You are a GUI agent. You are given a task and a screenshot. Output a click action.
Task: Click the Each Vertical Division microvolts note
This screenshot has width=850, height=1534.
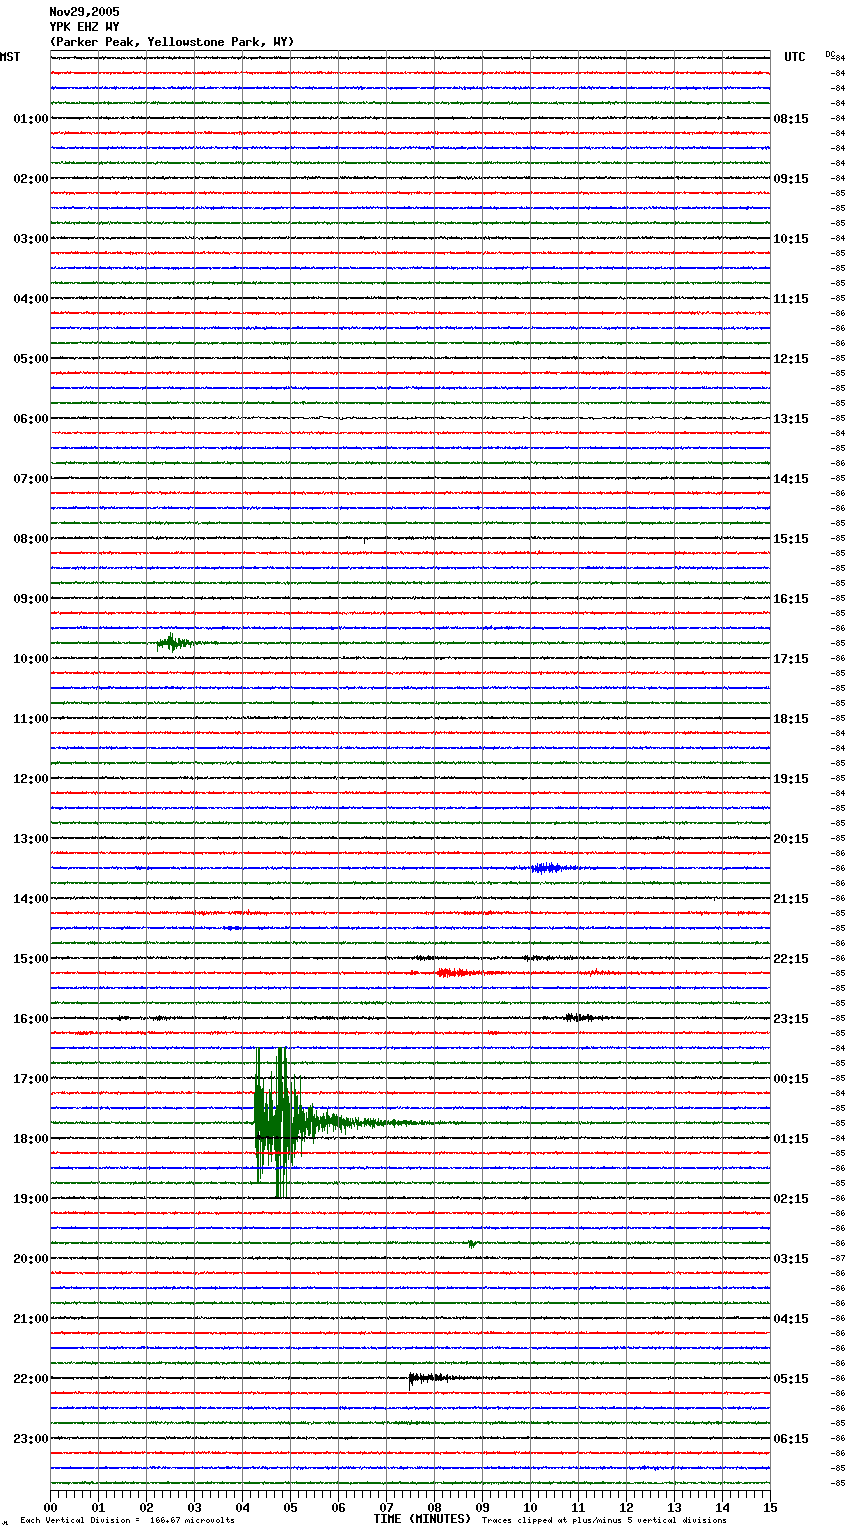(128, 1521)
